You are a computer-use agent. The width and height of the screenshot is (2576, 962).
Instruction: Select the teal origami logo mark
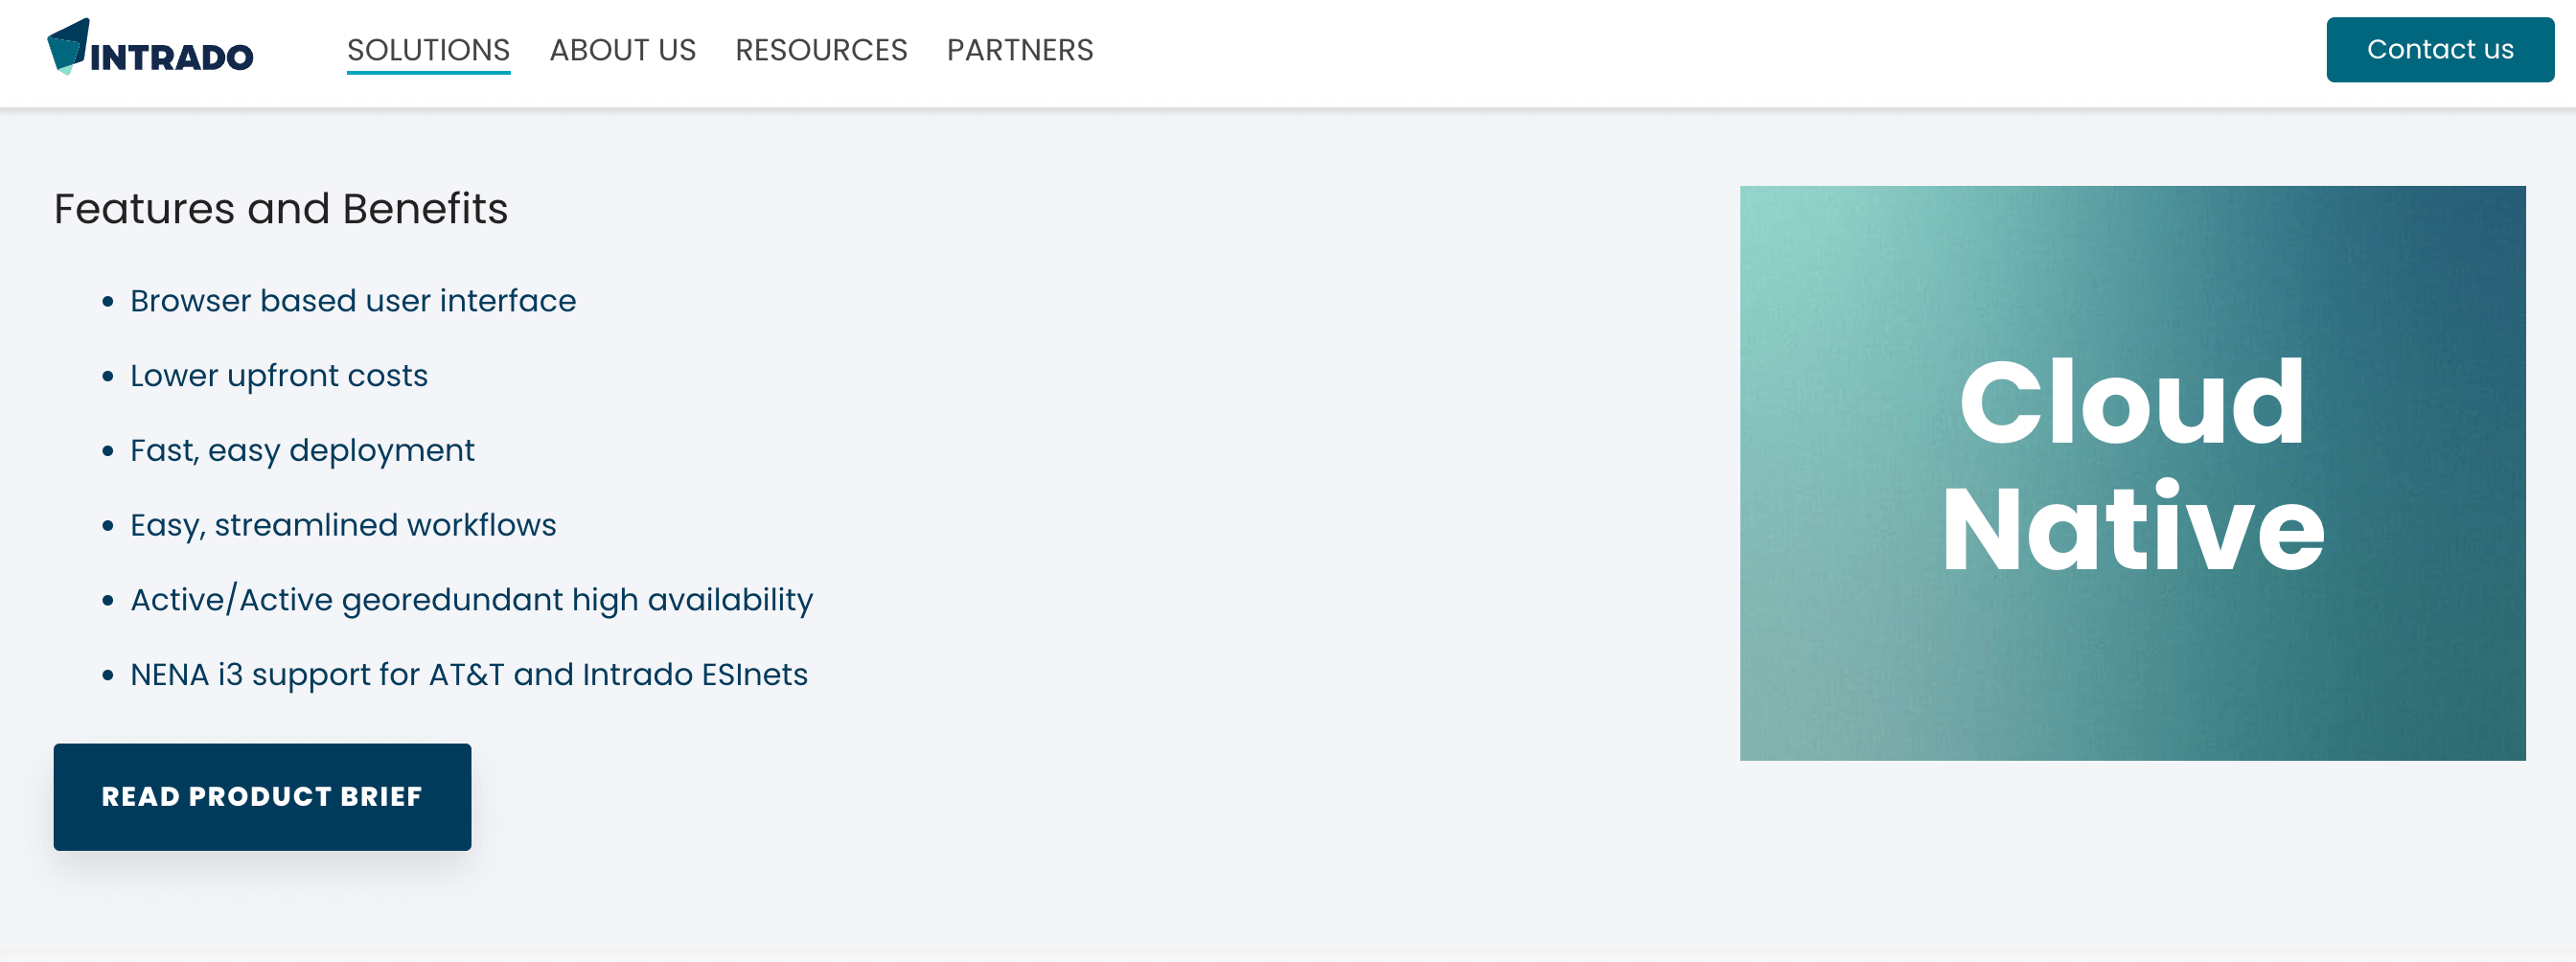pos(70,47)
